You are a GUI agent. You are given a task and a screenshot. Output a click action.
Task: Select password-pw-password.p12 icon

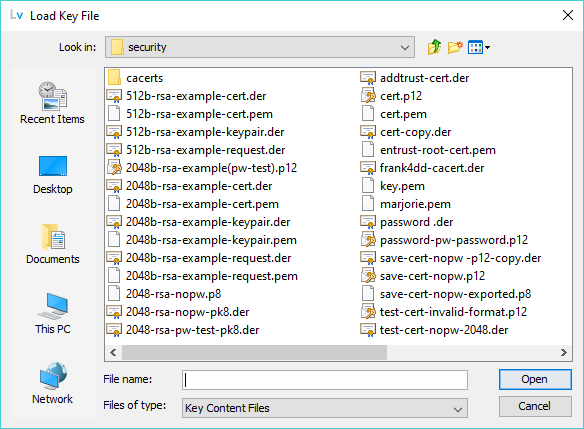368,240
